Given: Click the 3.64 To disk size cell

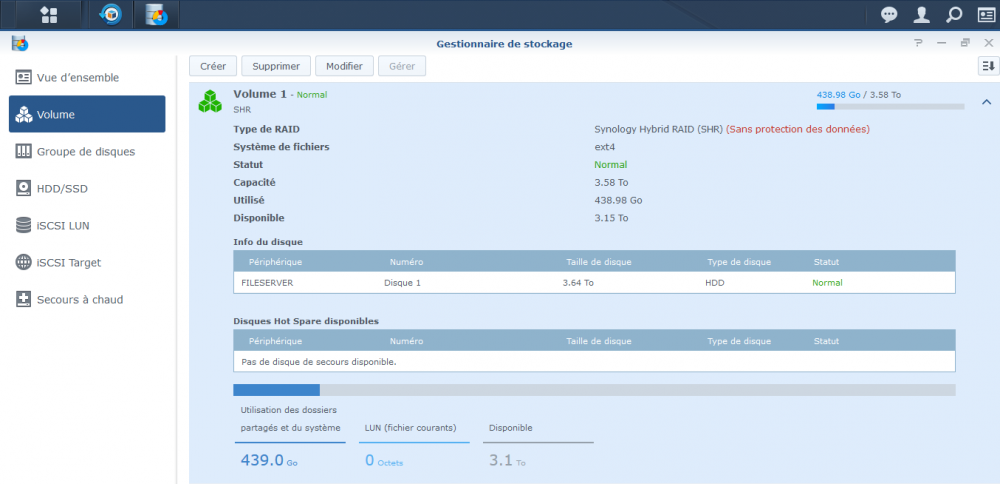Looking at the screenshot, I should (x=578, y=282).
